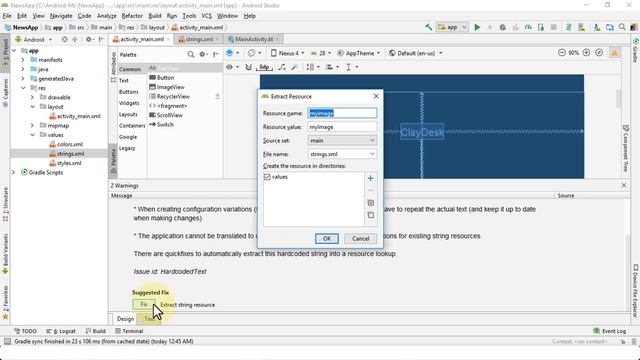Open the TODO tool window

pos(25,331)
